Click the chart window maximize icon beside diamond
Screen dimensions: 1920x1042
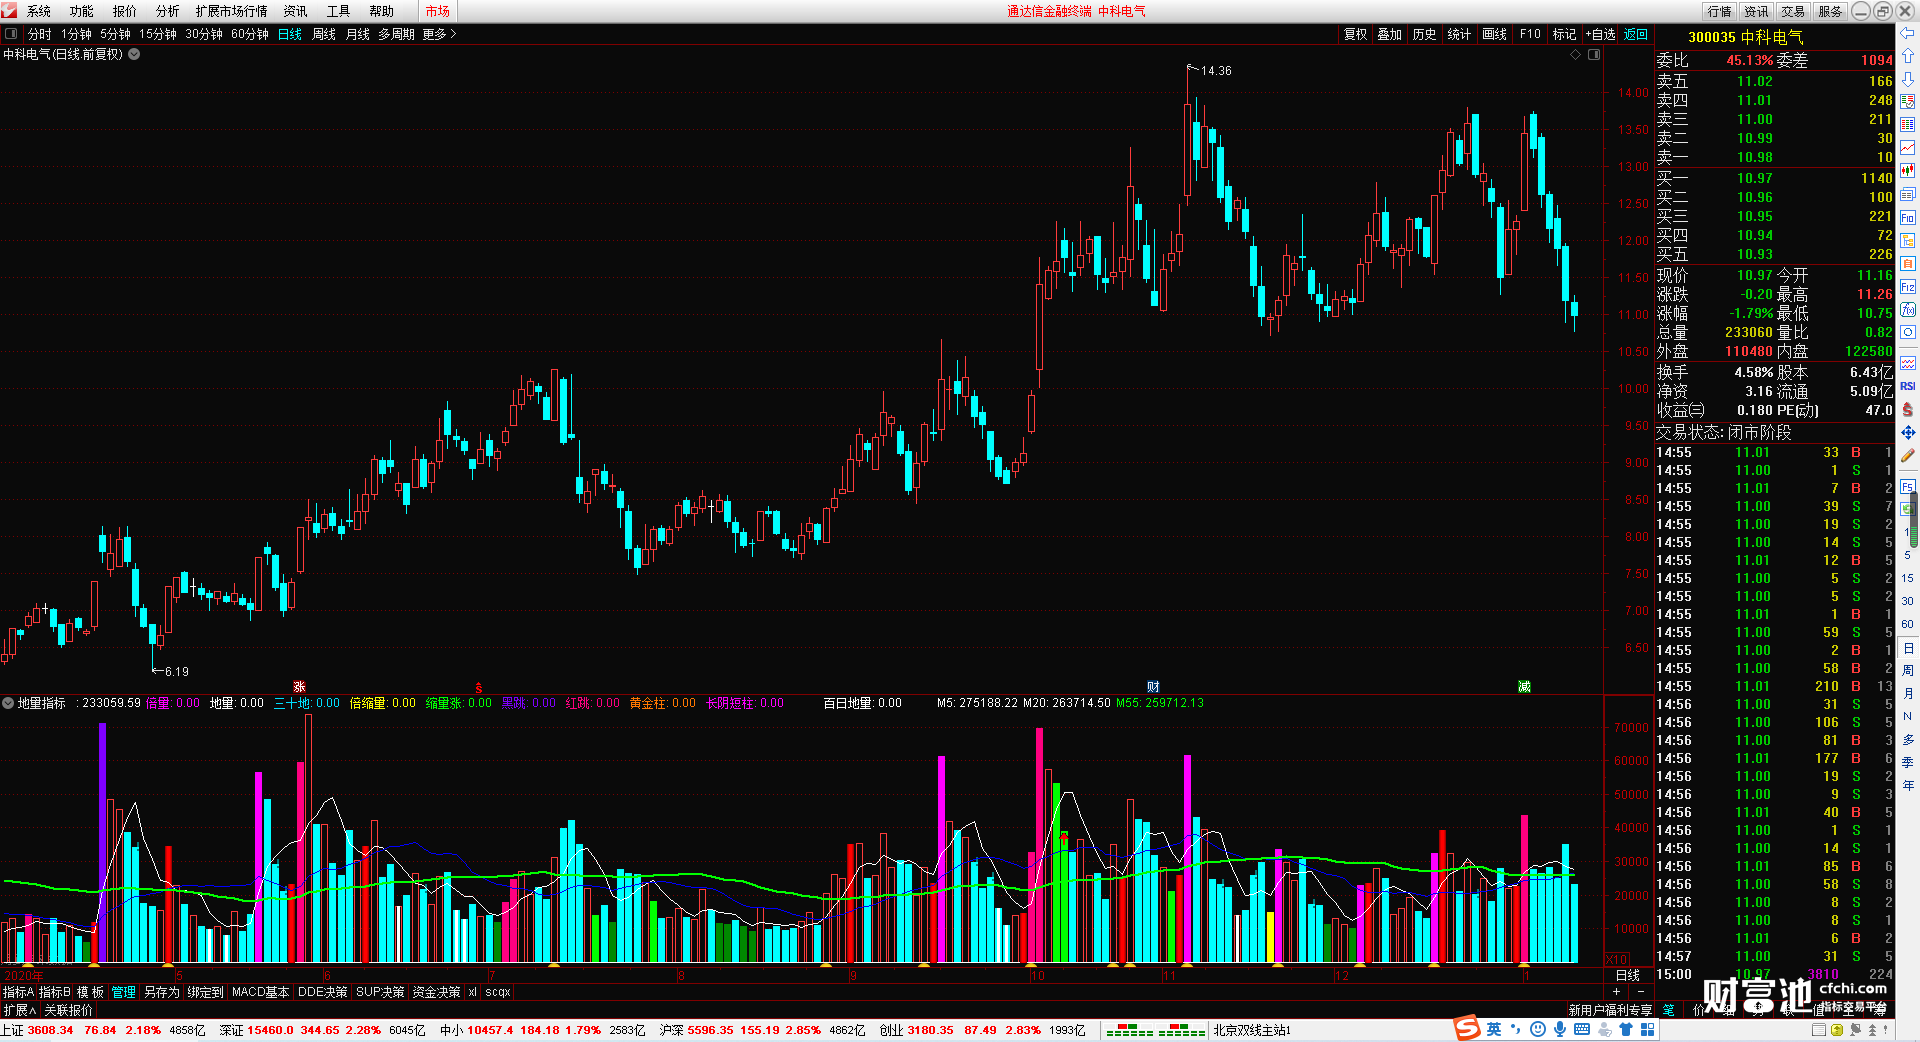tap(1594, 55)
